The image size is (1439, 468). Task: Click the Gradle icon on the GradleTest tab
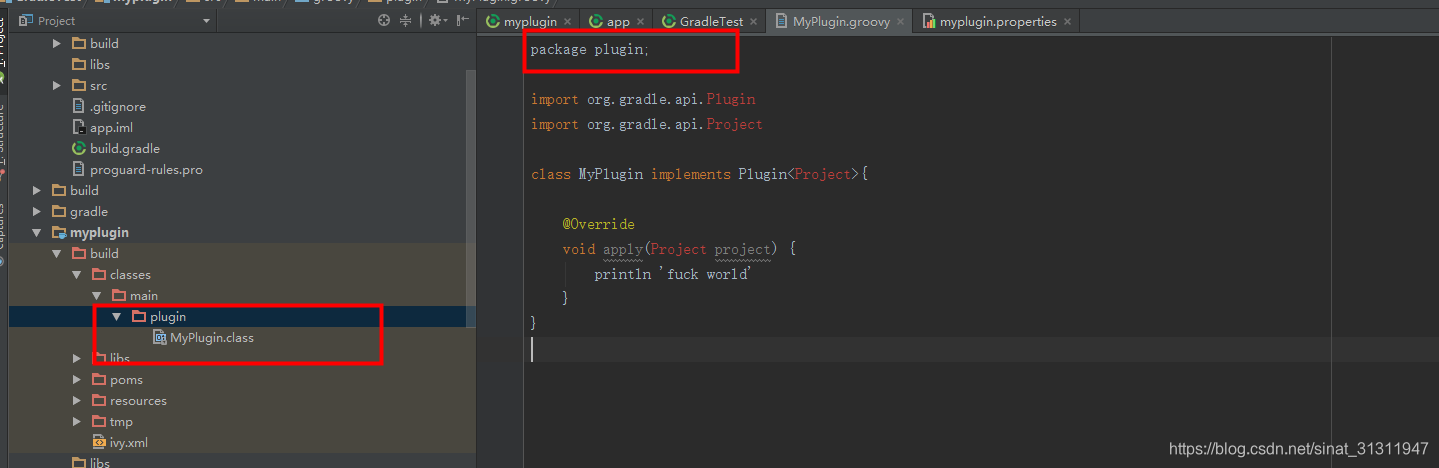(x=669, y=21)
